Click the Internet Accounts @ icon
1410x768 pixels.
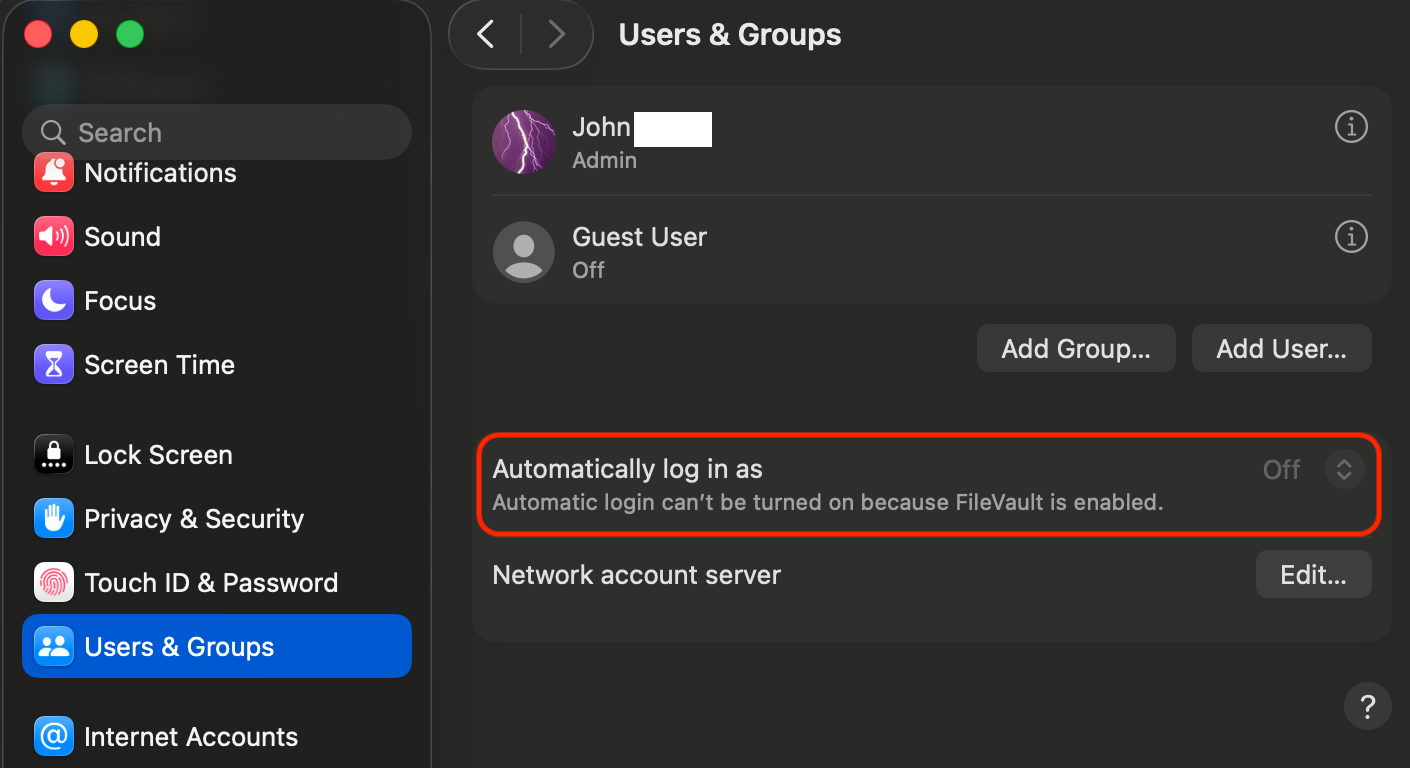coord(54,737)
